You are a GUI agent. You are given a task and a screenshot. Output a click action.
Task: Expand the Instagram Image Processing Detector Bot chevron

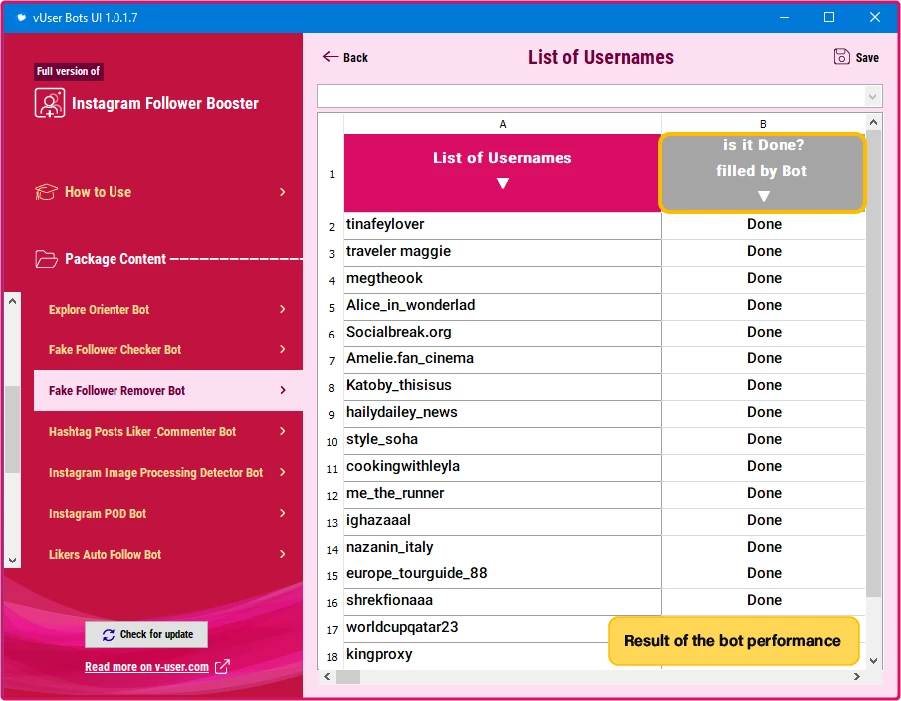tap(282, 472)
